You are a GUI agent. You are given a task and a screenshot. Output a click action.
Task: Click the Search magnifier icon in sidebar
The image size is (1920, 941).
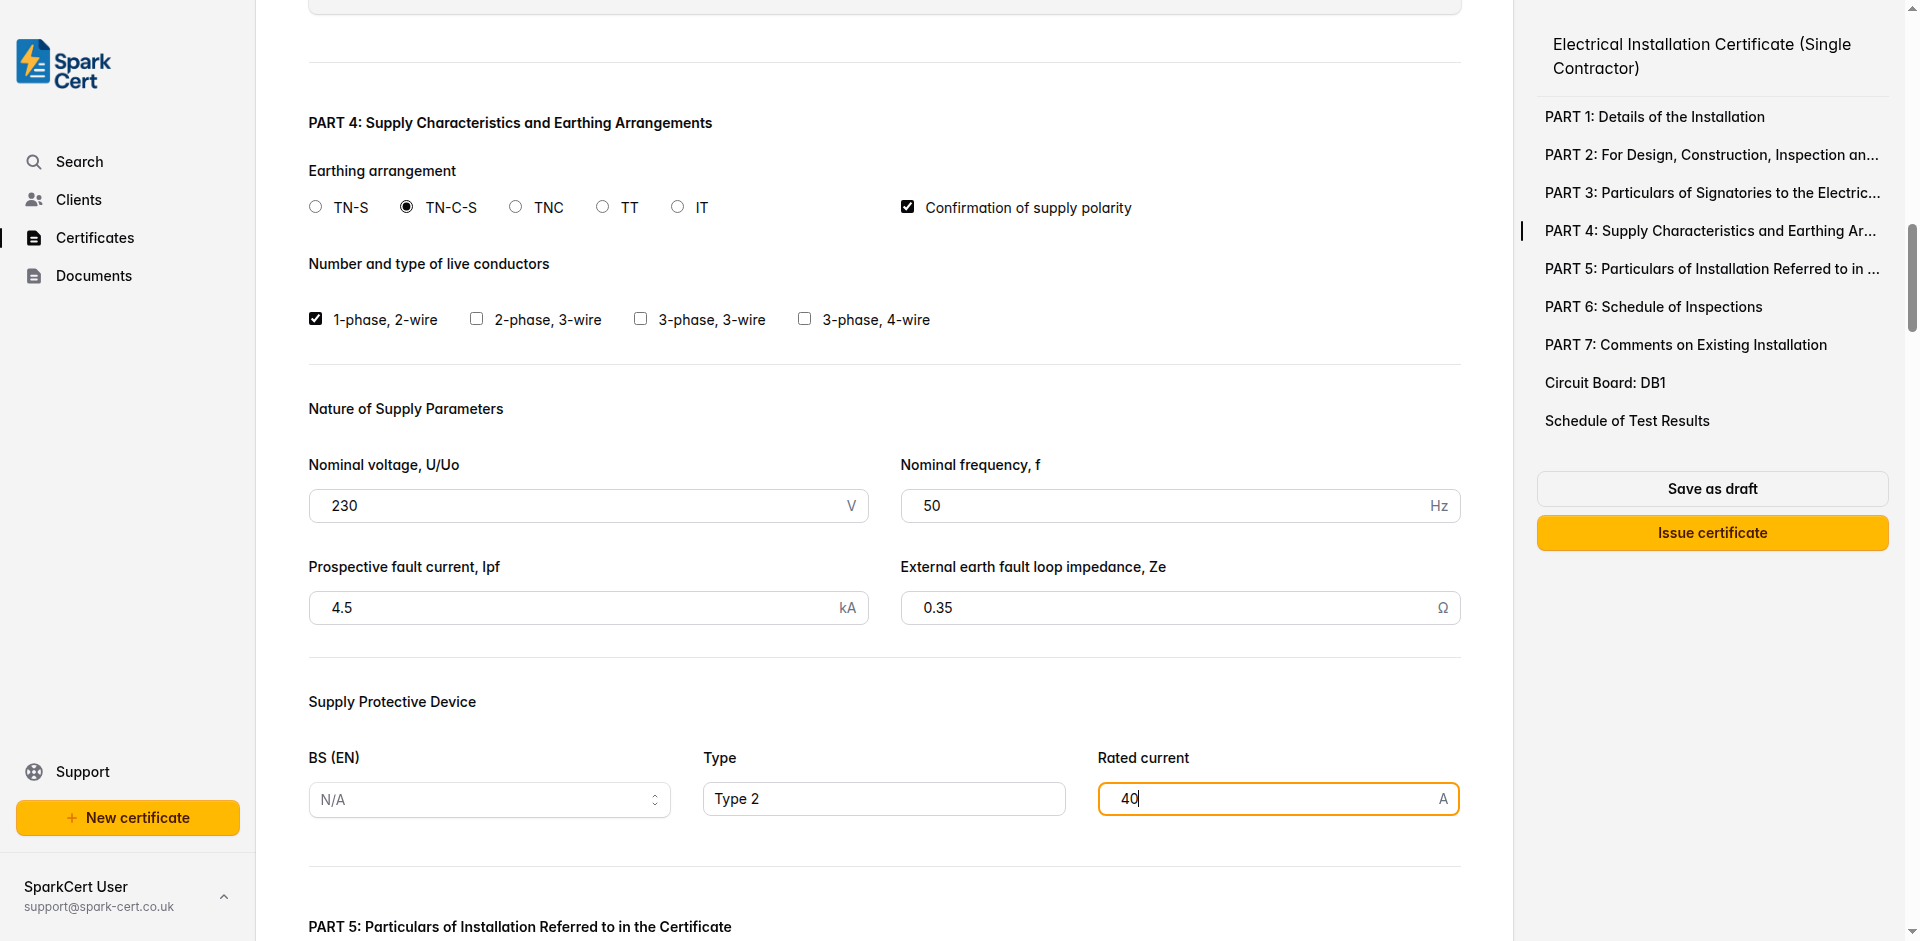point(34,162)
